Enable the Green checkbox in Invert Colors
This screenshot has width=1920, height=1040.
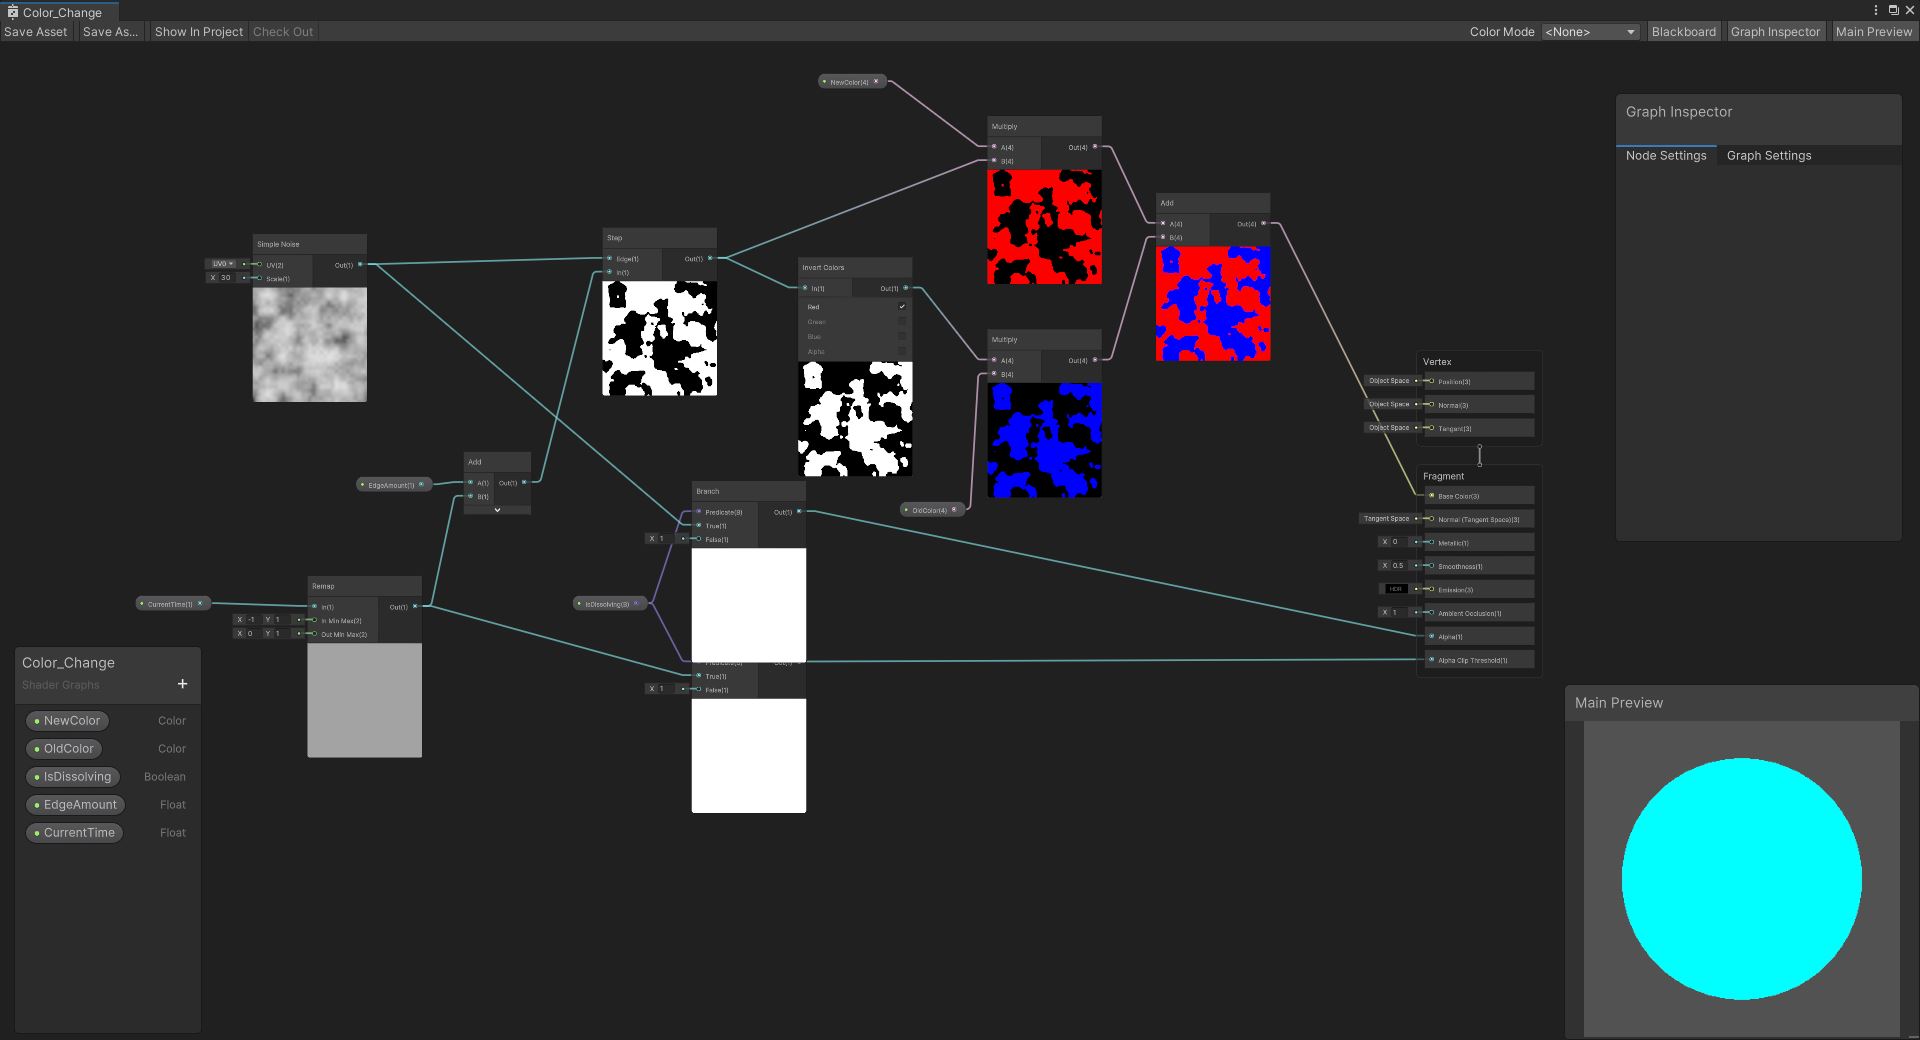pos(902,322)
